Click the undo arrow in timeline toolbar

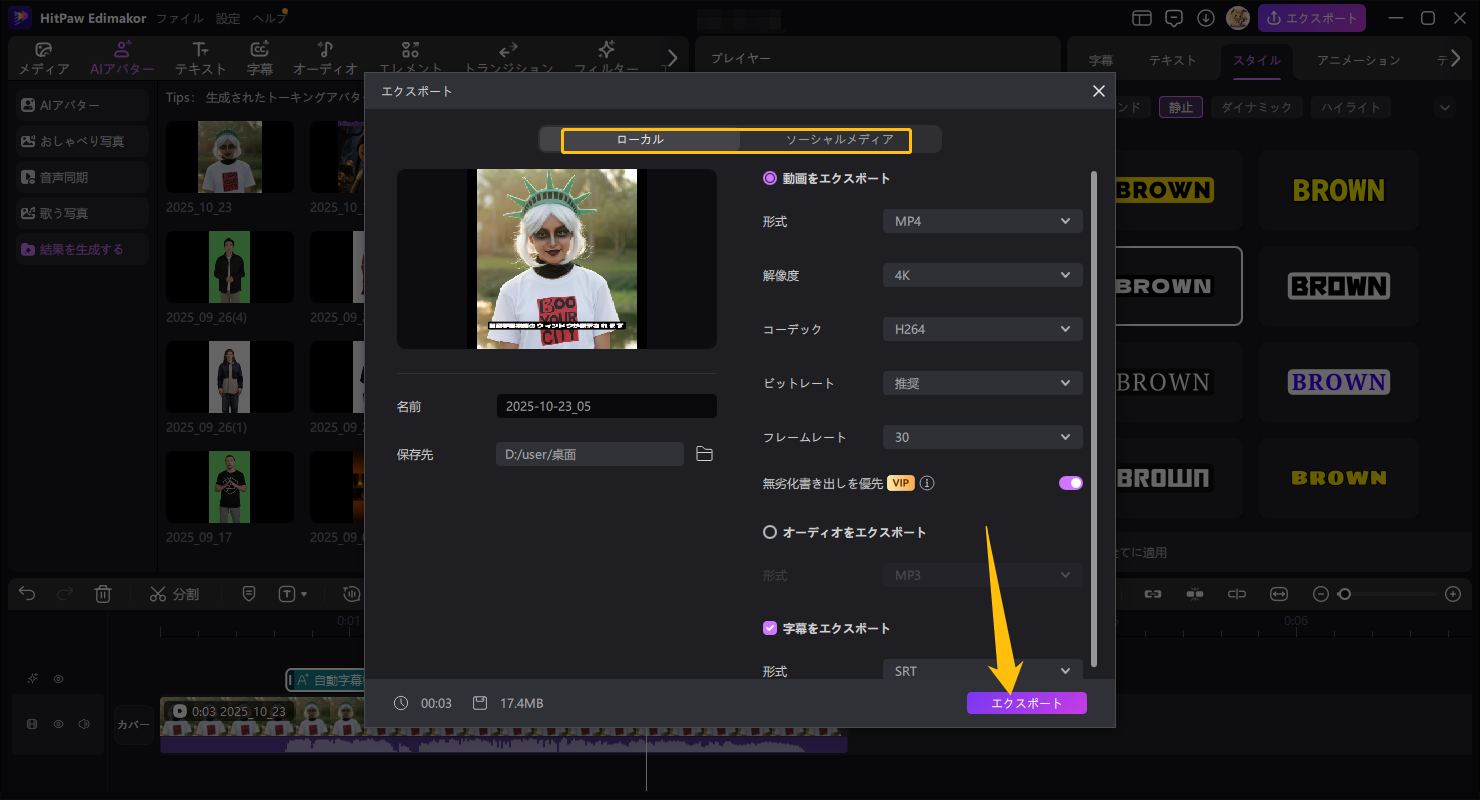pos(27,594)
